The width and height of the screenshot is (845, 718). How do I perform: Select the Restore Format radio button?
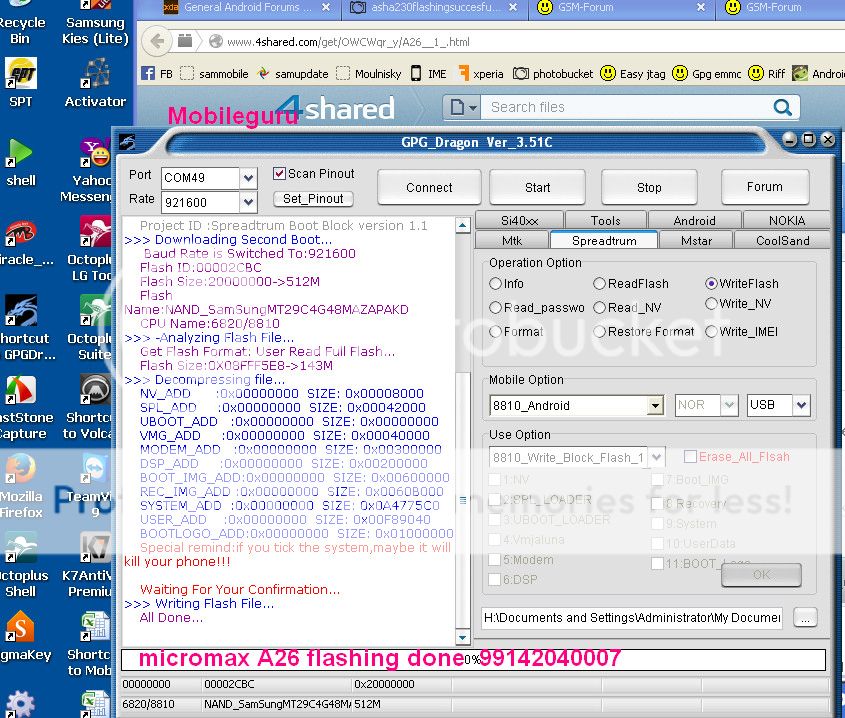[599, 332]
